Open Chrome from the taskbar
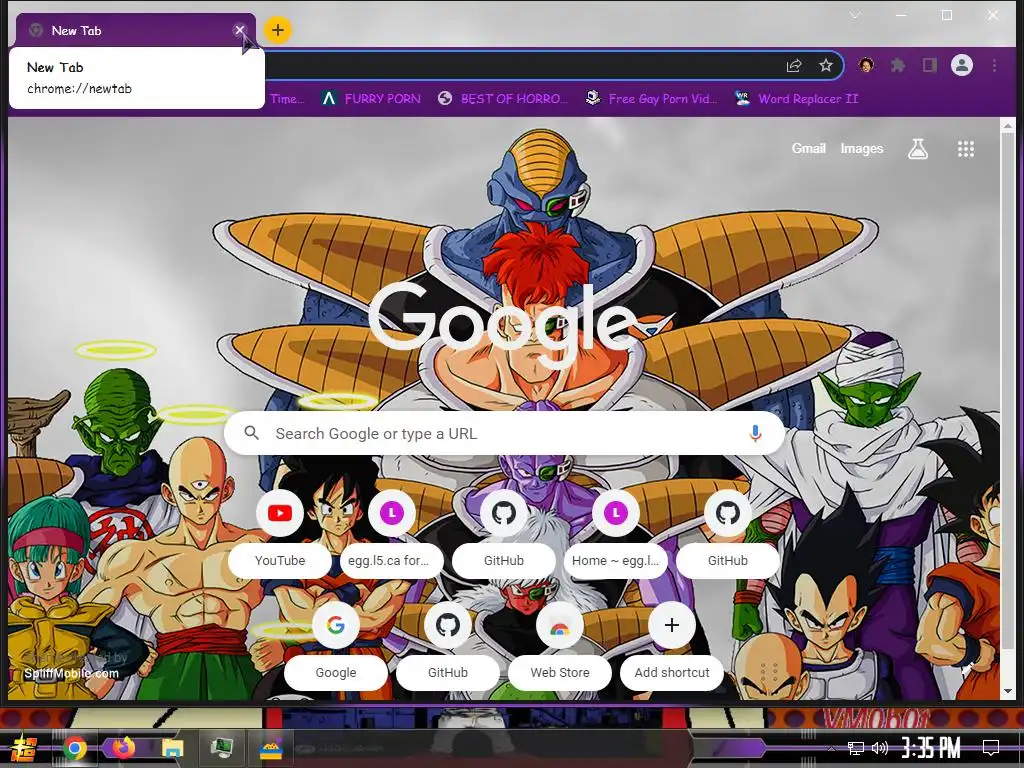 coord(74,748)
